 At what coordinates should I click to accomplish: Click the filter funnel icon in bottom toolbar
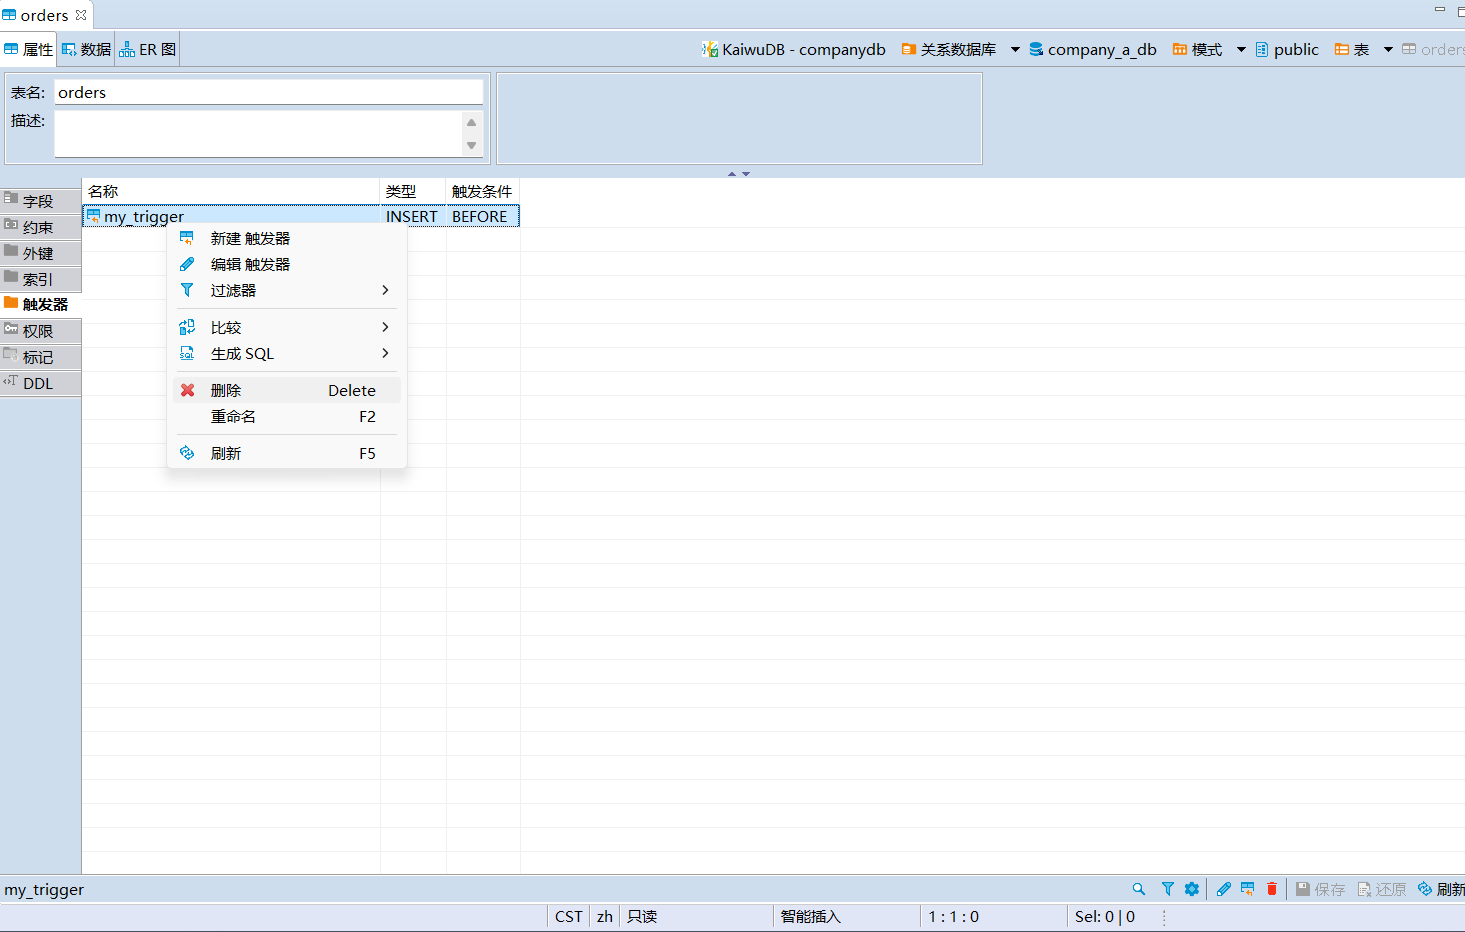tap(1167, 889)
